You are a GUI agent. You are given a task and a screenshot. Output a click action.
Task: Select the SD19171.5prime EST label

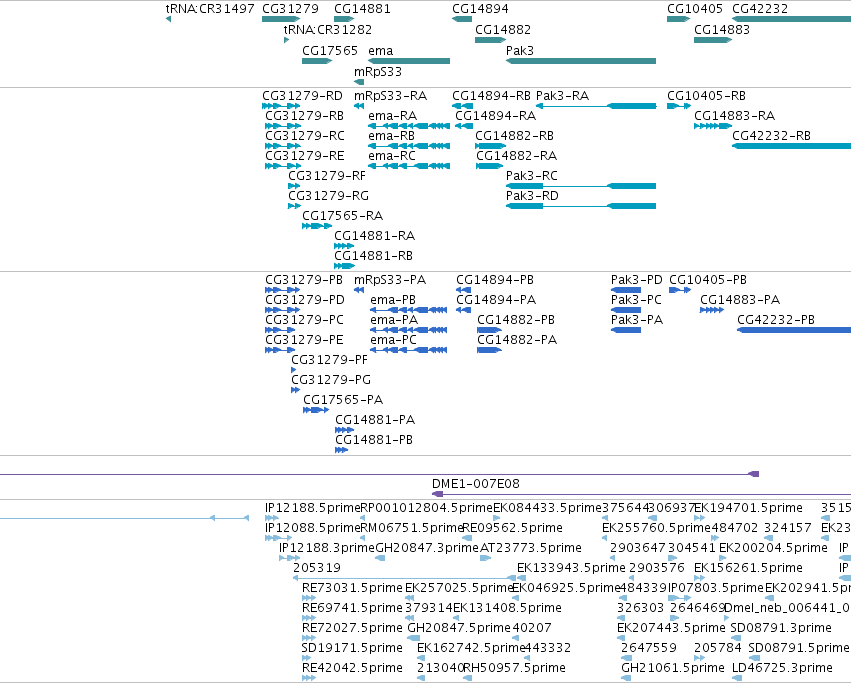tap(352, 648)
